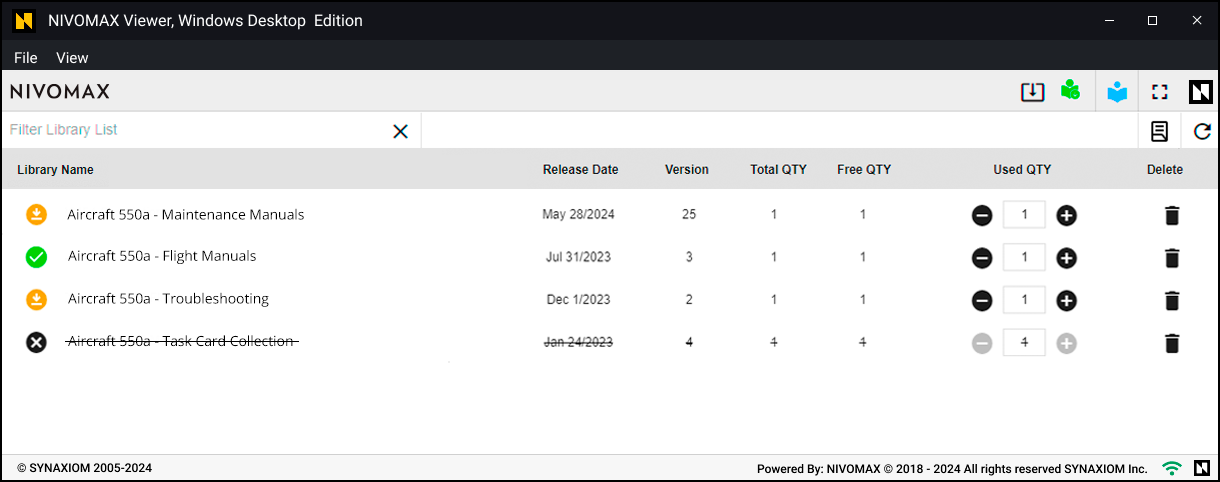The width and height of the screenshot is (1220, 482).
Task: Click the Total QTY column header
Action: (778, 170)
